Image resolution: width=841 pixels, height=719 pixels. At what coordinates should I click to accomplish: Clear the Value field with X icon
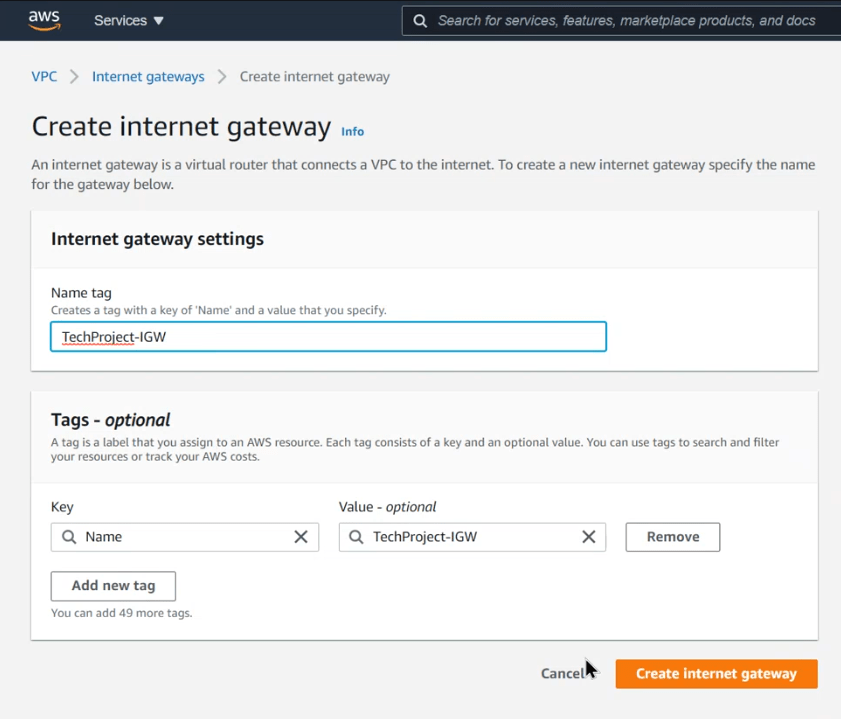pyautogui.click(x=588, y=537)
